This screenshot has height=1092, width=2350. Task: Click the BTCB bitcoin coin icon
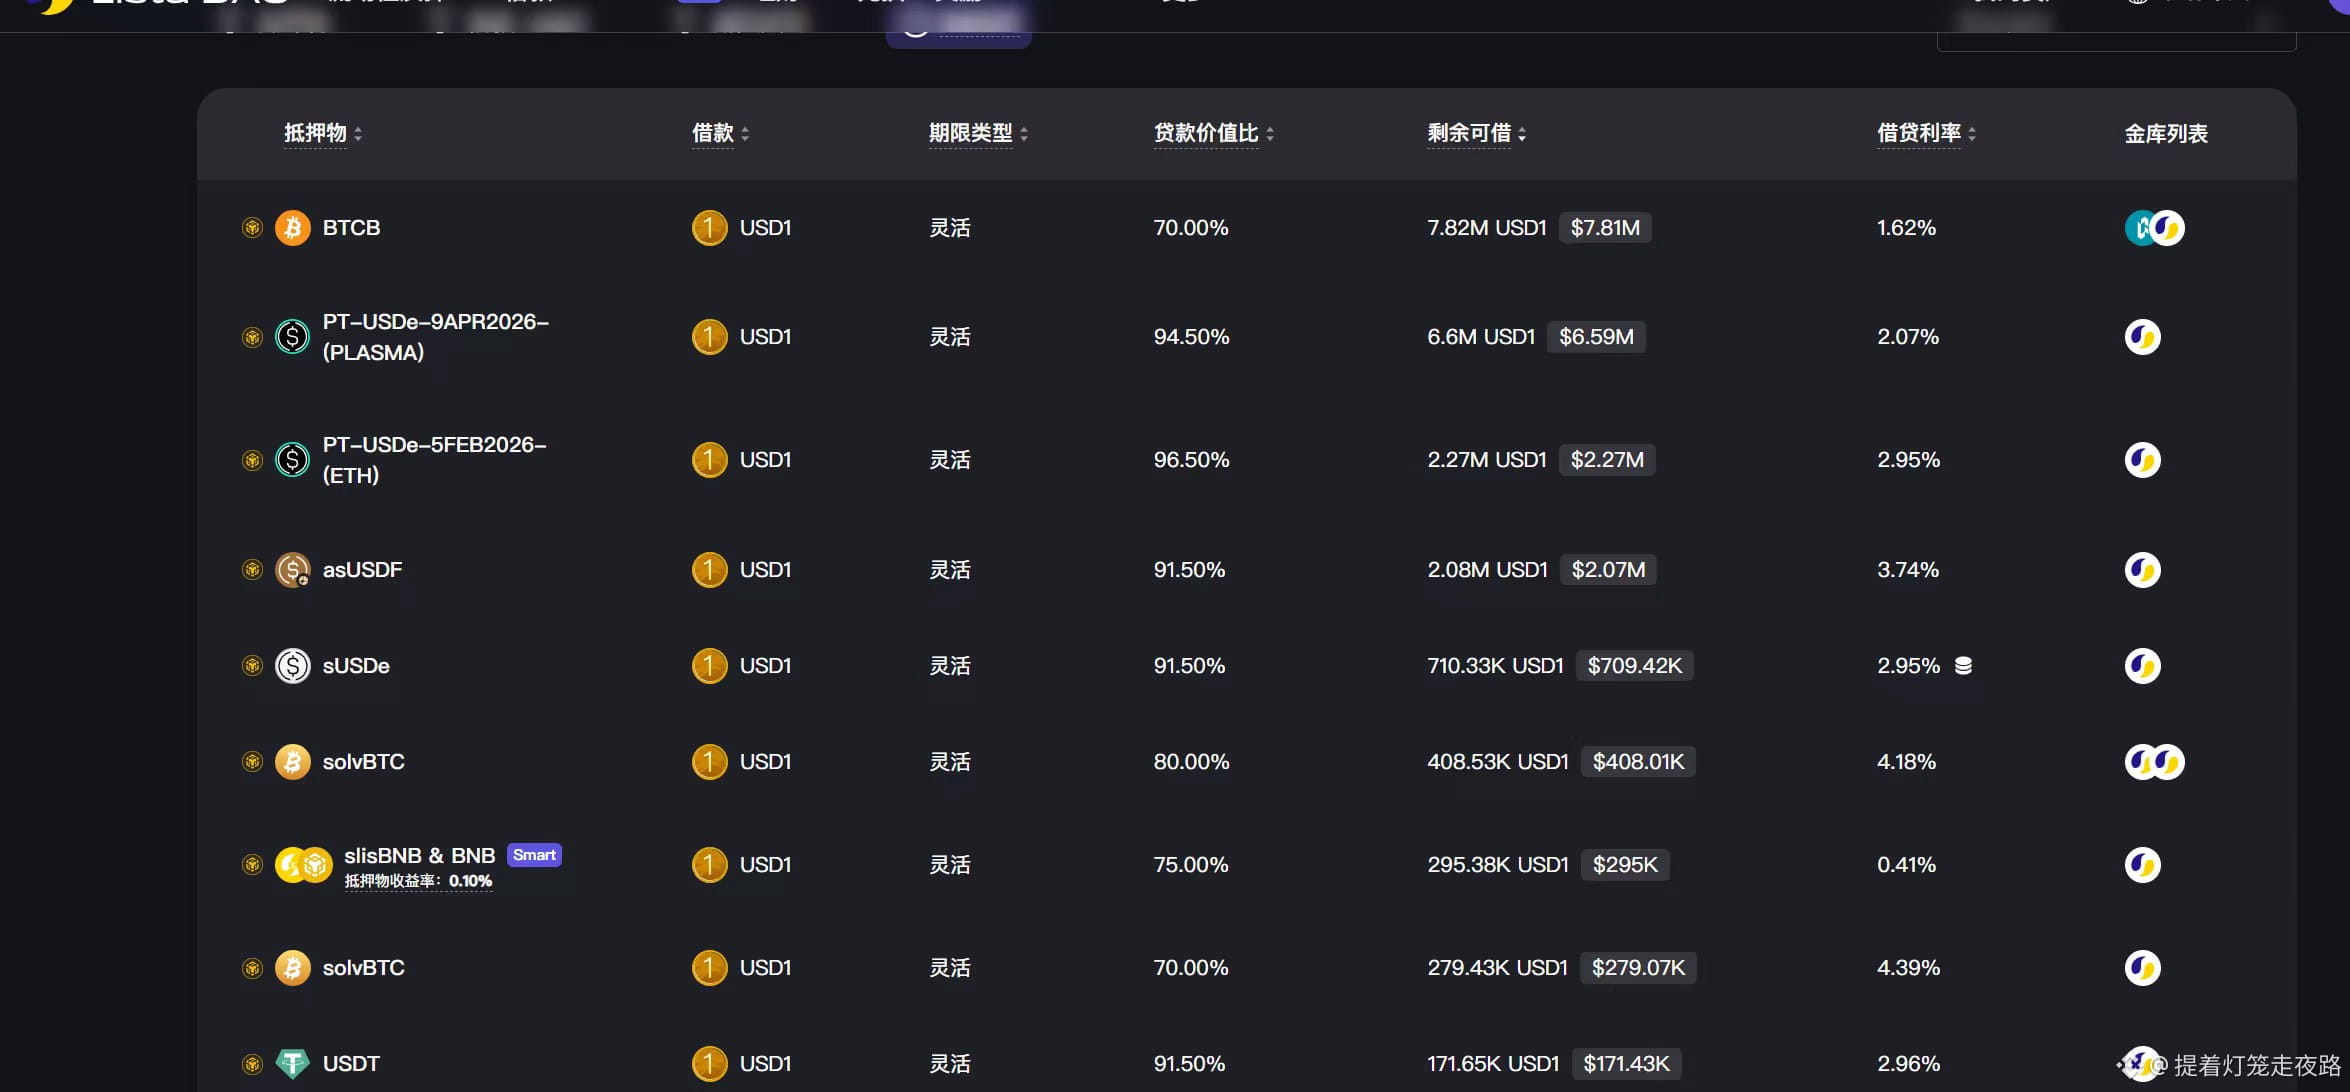[x=292, y=228]
